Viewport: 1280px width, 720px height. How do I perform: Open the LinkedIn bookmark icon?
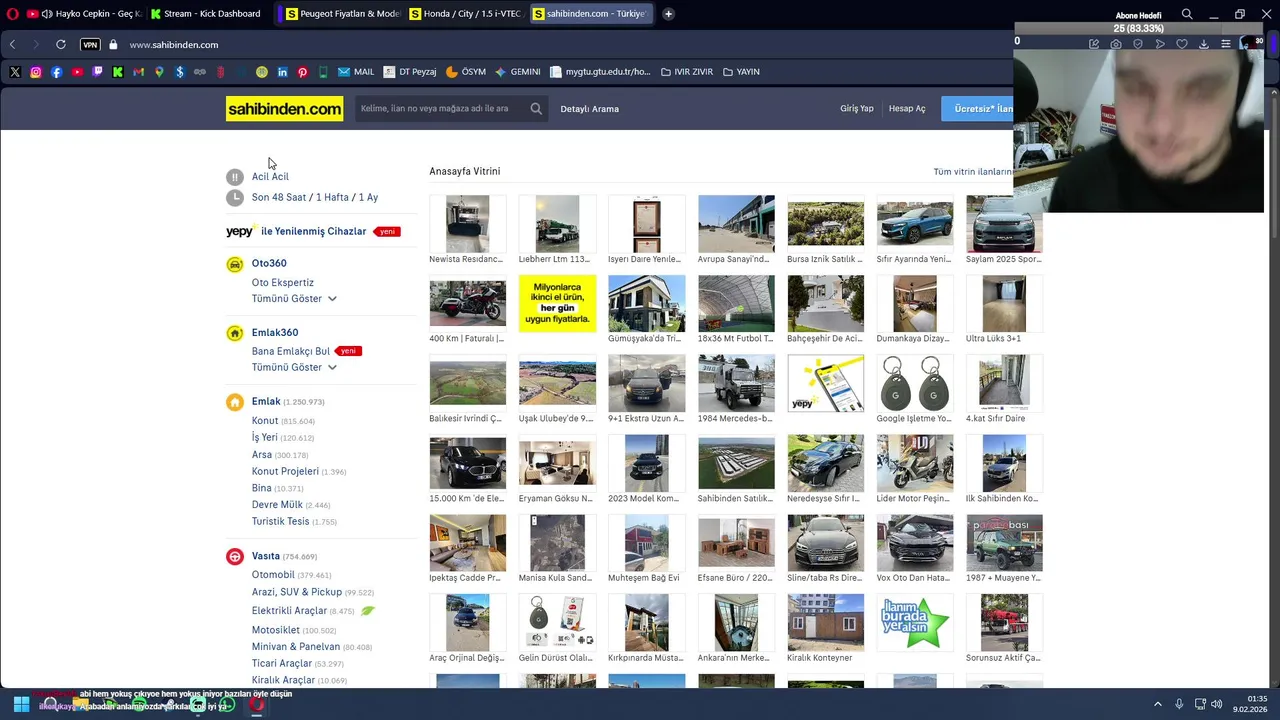(x=283, y=72)
